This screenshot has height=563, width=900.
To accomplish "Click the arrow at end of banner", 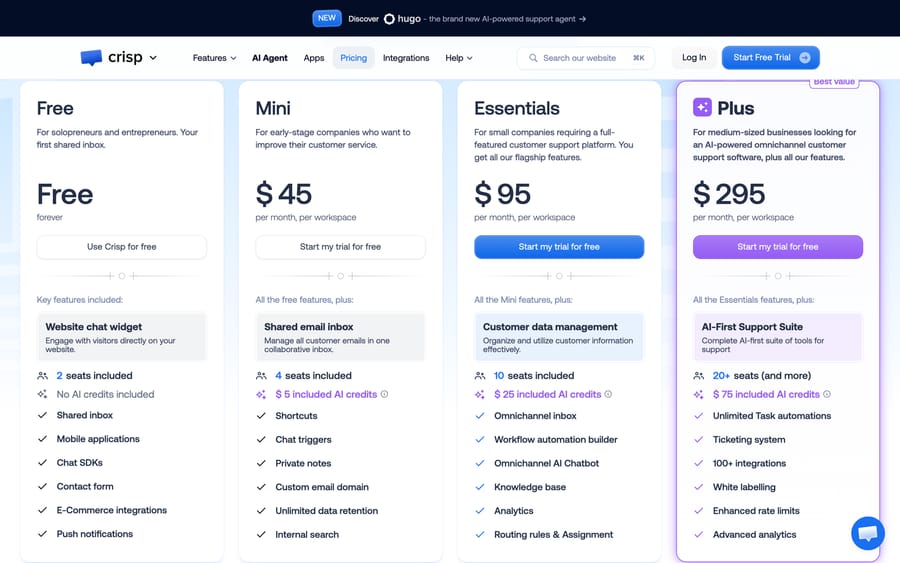I will (583, 19).
